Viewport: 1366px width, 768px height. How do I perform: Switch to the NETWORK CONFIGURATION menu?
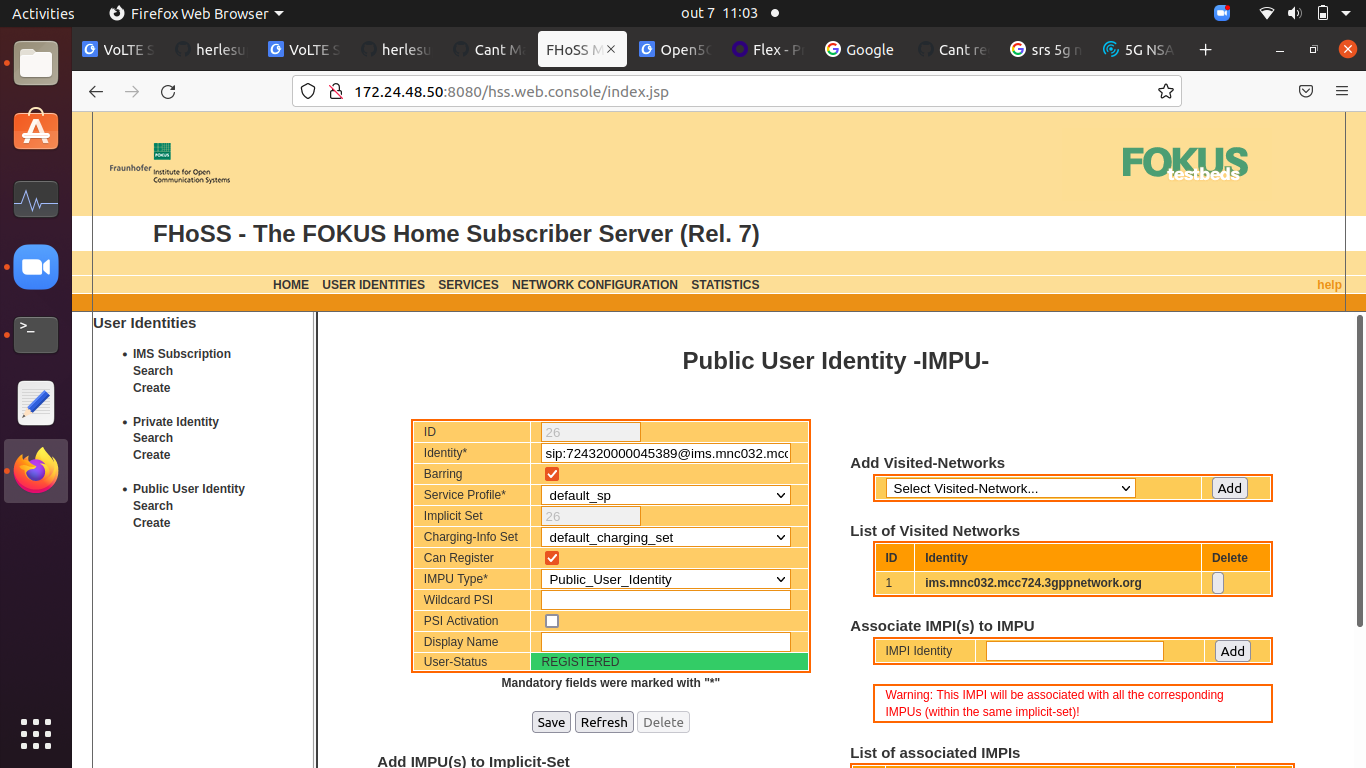coord(594,285)
